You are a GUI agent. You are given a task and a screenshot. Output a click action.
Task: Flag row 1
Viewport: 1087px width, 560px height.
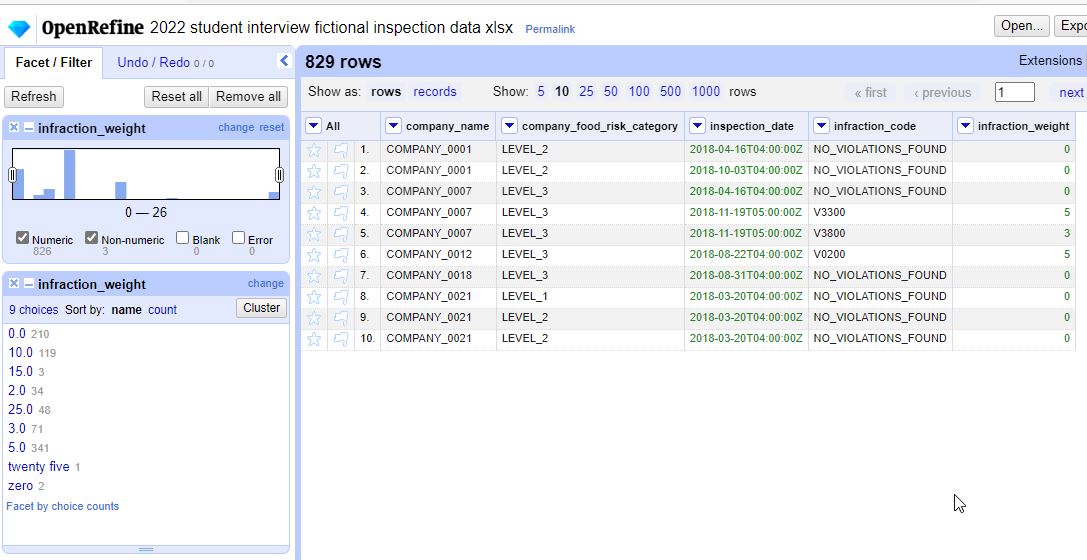340,150
